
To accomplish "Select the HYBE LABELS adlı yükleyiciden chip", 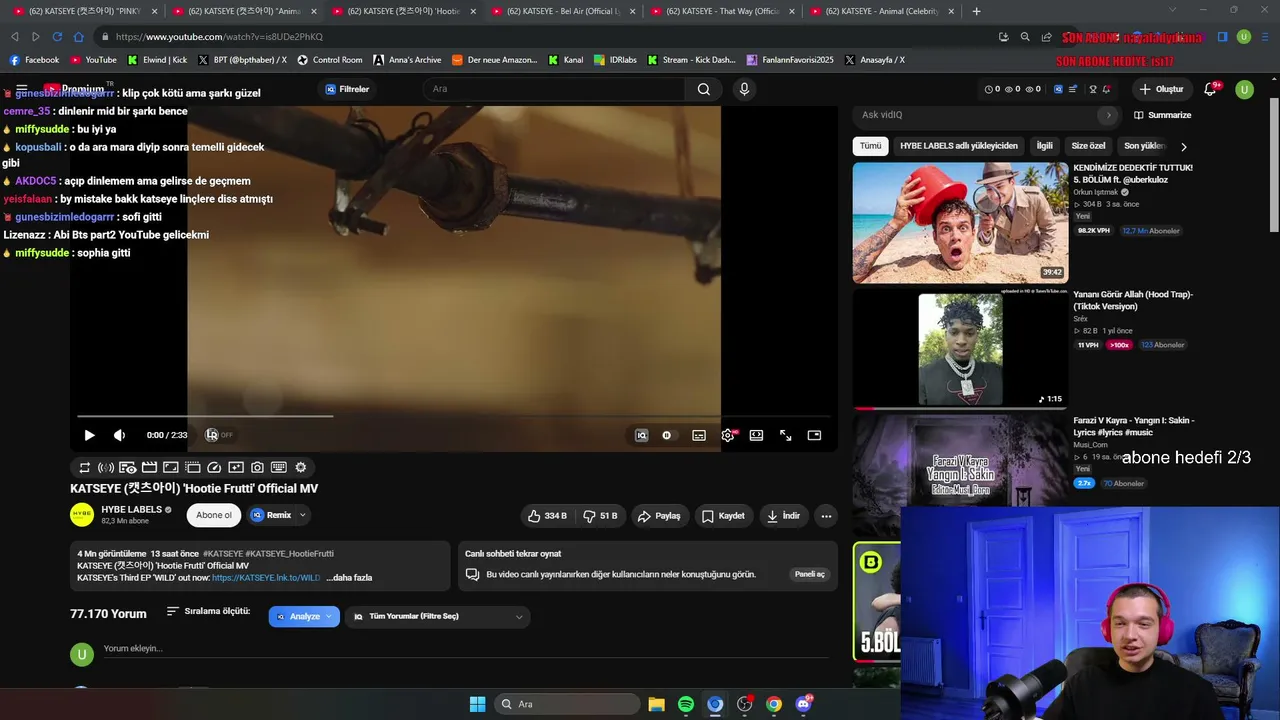I will coord(959,146).
